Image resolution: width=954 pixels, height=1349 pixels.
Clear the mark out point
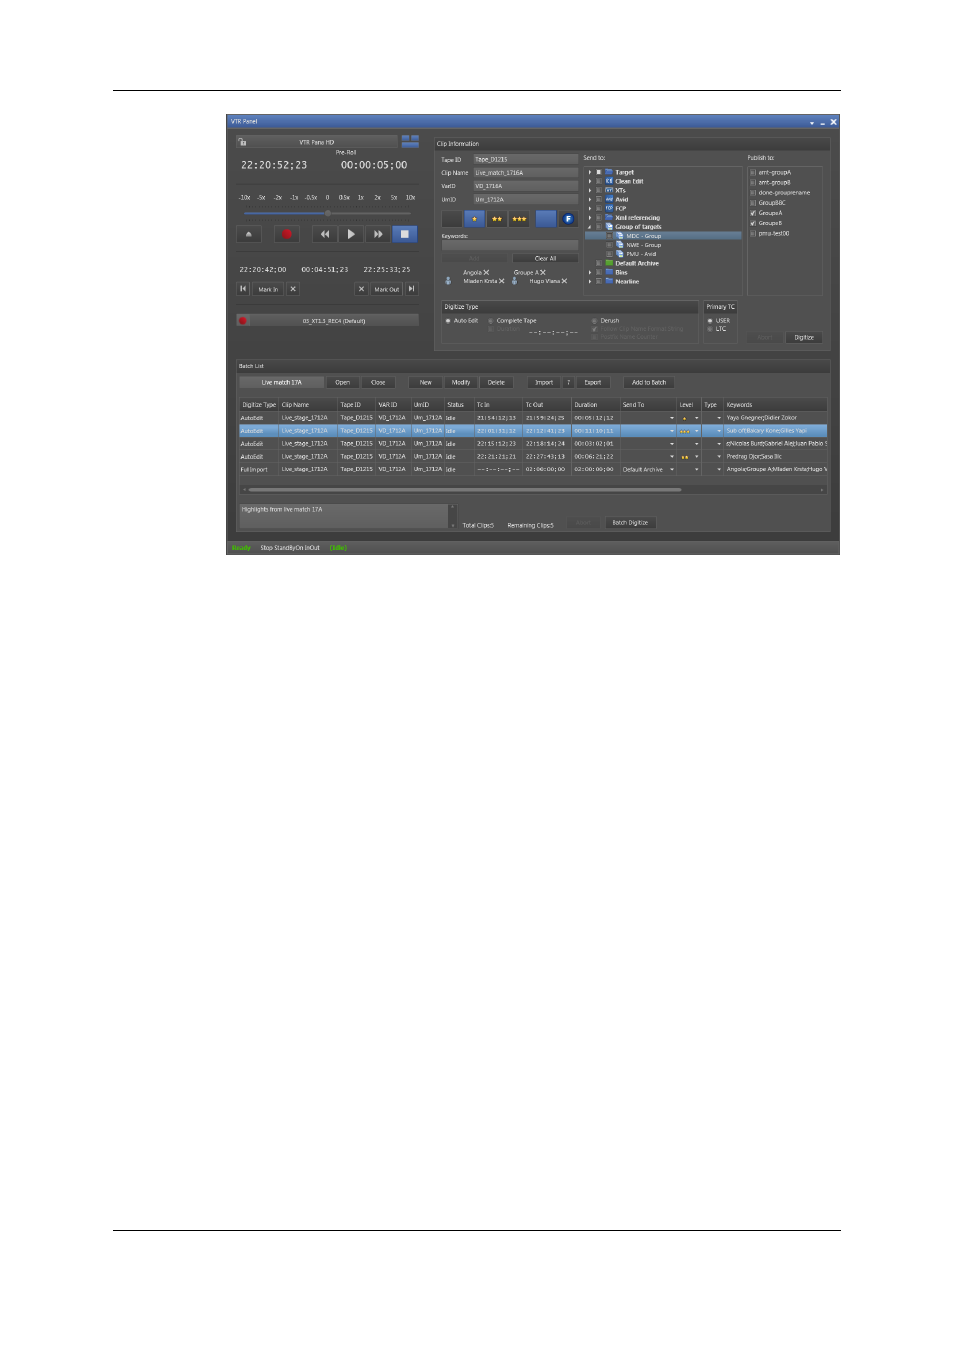pos(361,289)
